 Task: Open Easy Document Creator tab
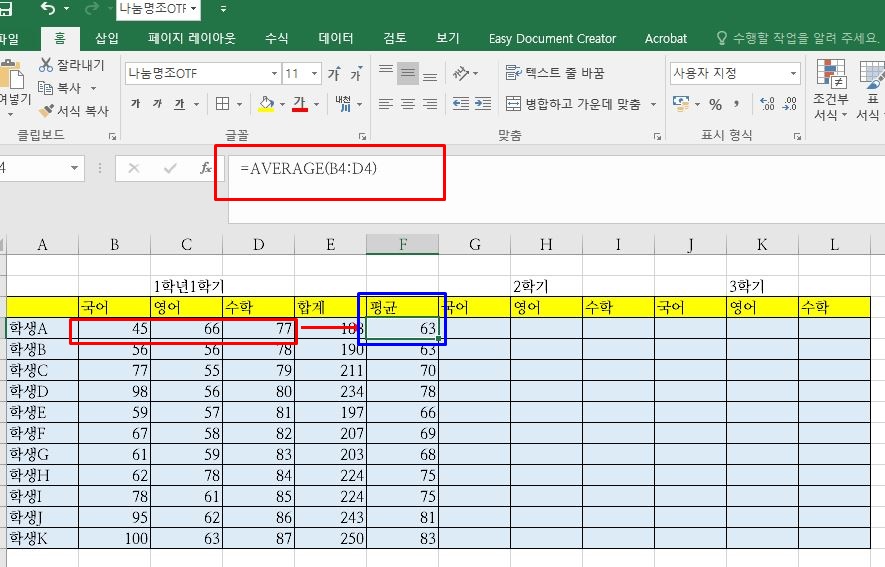coord(552,38)
